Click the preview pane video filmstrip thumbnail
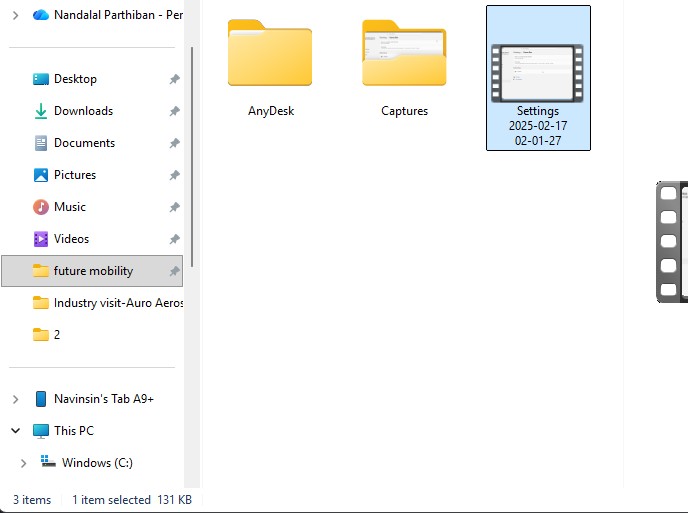The height and width of the screenshot is (513, 688). (x=672, y=242)
